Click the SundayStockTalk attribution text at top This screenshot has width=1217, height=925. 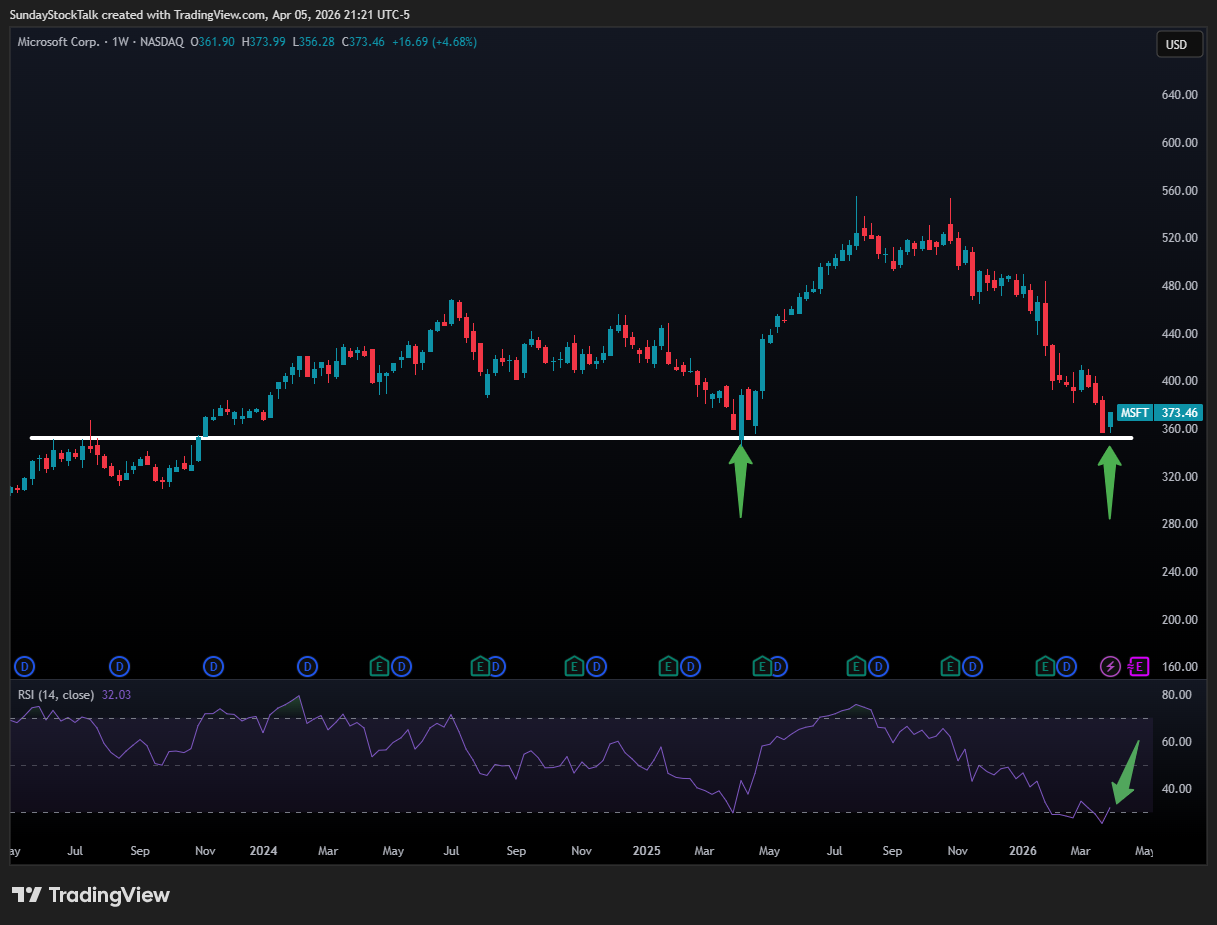[x=210, y=14]
